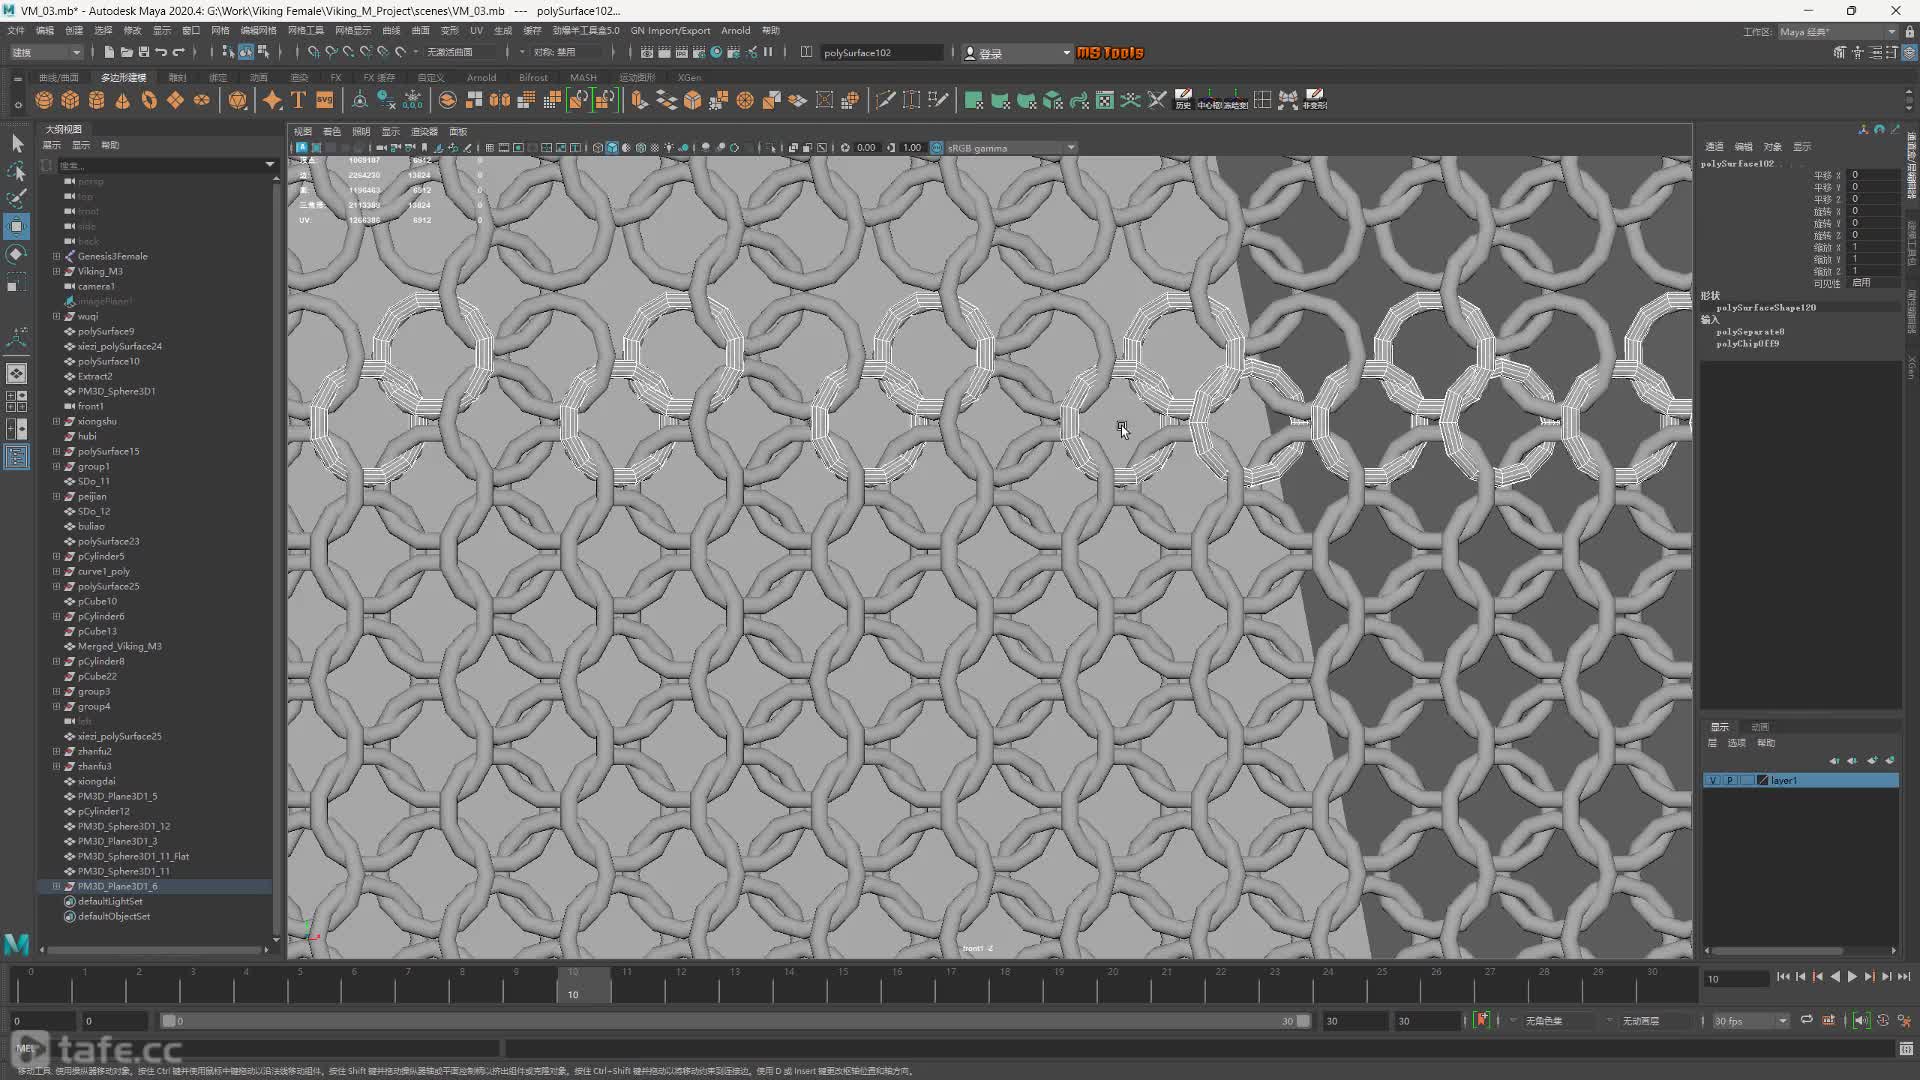Image resolution: width=1920 pixels, height=1080 pixels.
Task: Toggle layer1 visibility V box
Action: tap(1713, 780)
